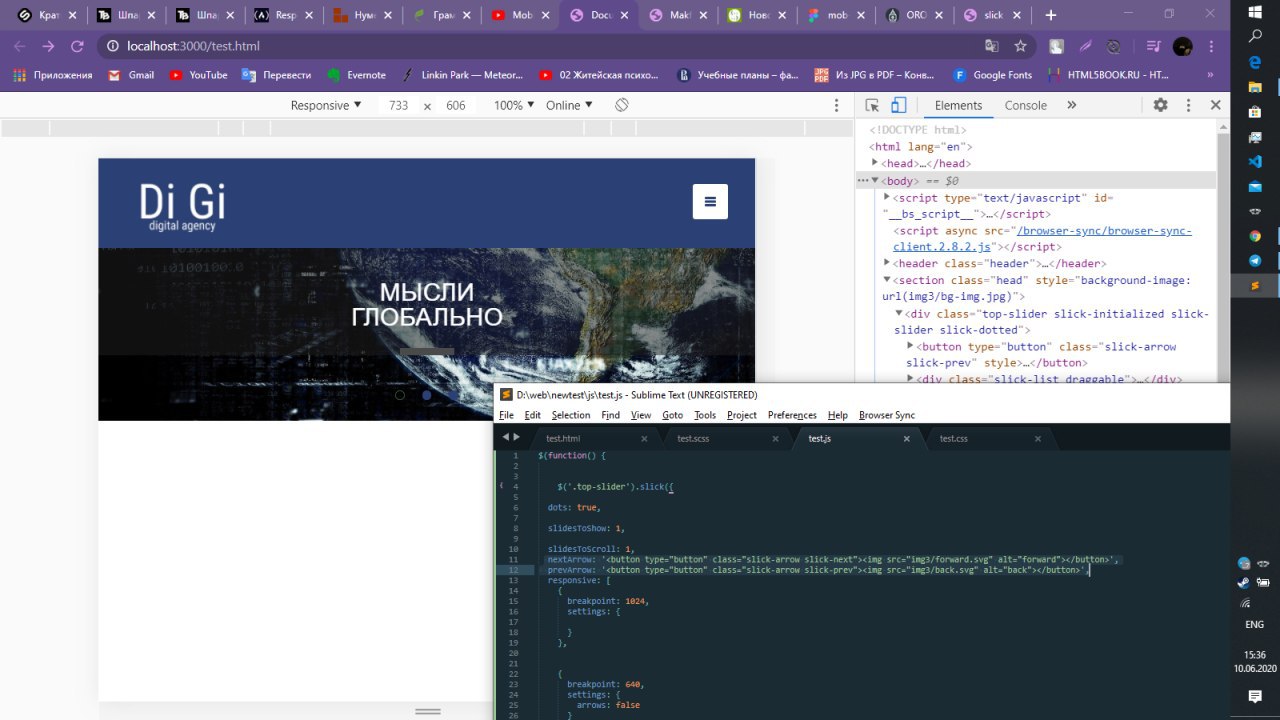Image resolution: width=1280 pixels, height=720 pixels.
Task: Expand the slick-prev button node
Action: (x=910, y=346)
